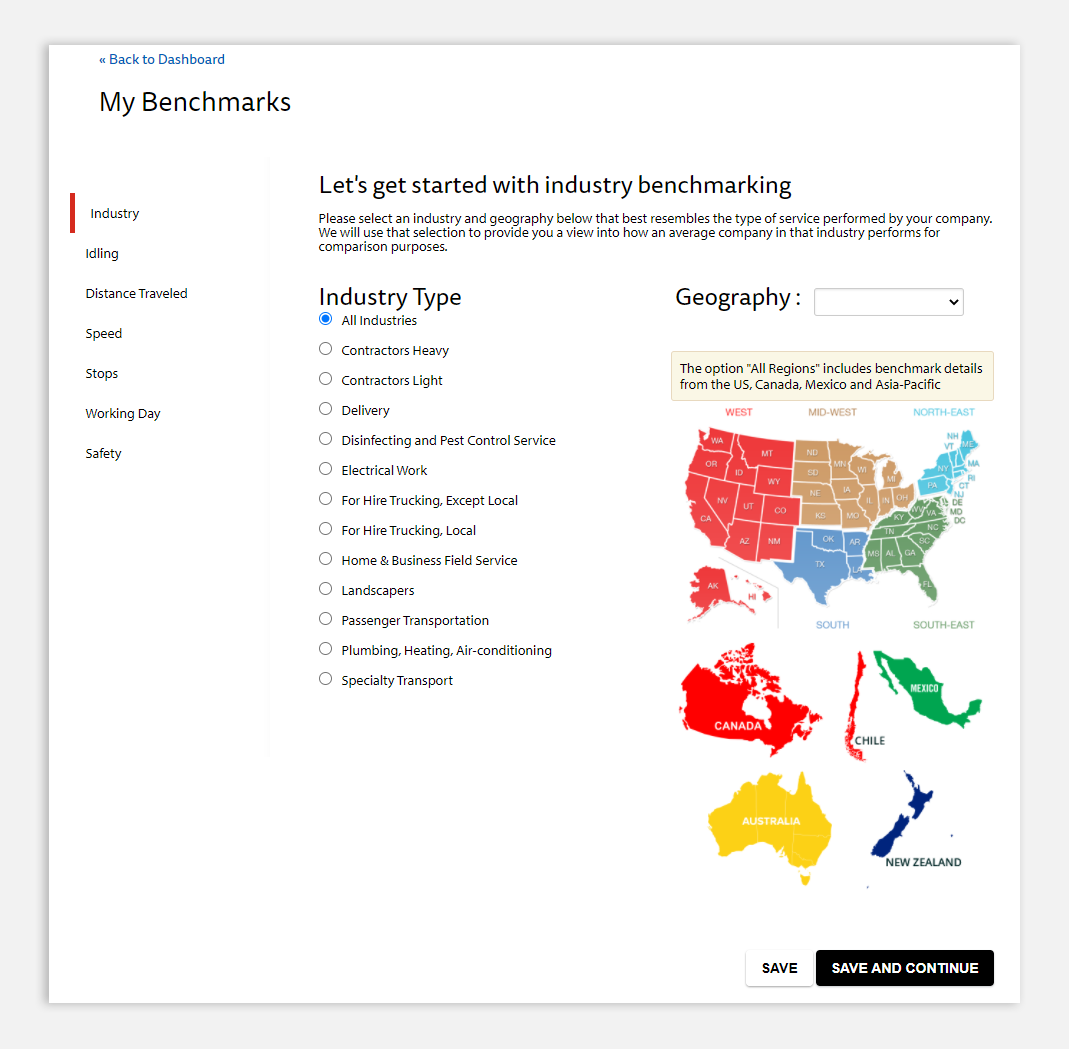The image size is (1069, 1049).
Task: Open the Idling section in sidebar
Action: coord(102,254)
